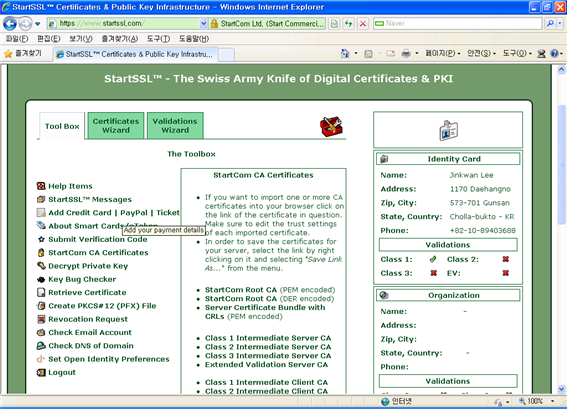
Task: Open a new browser tab
Action: click(226, 54)
